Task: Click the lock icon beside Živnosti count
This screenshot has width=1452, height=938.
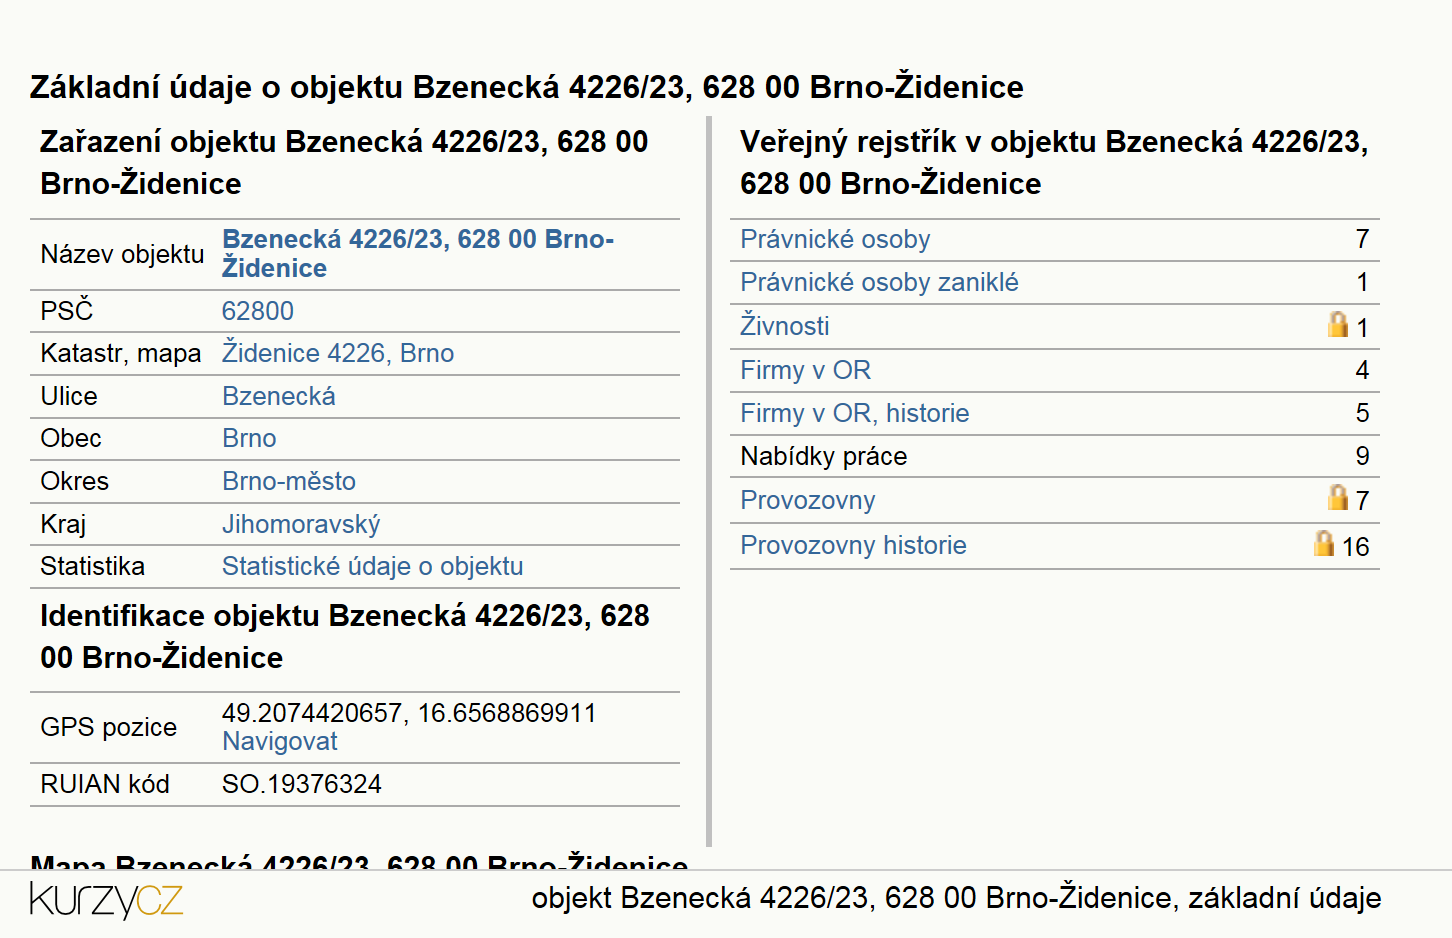Action: tap(1337, 324)
